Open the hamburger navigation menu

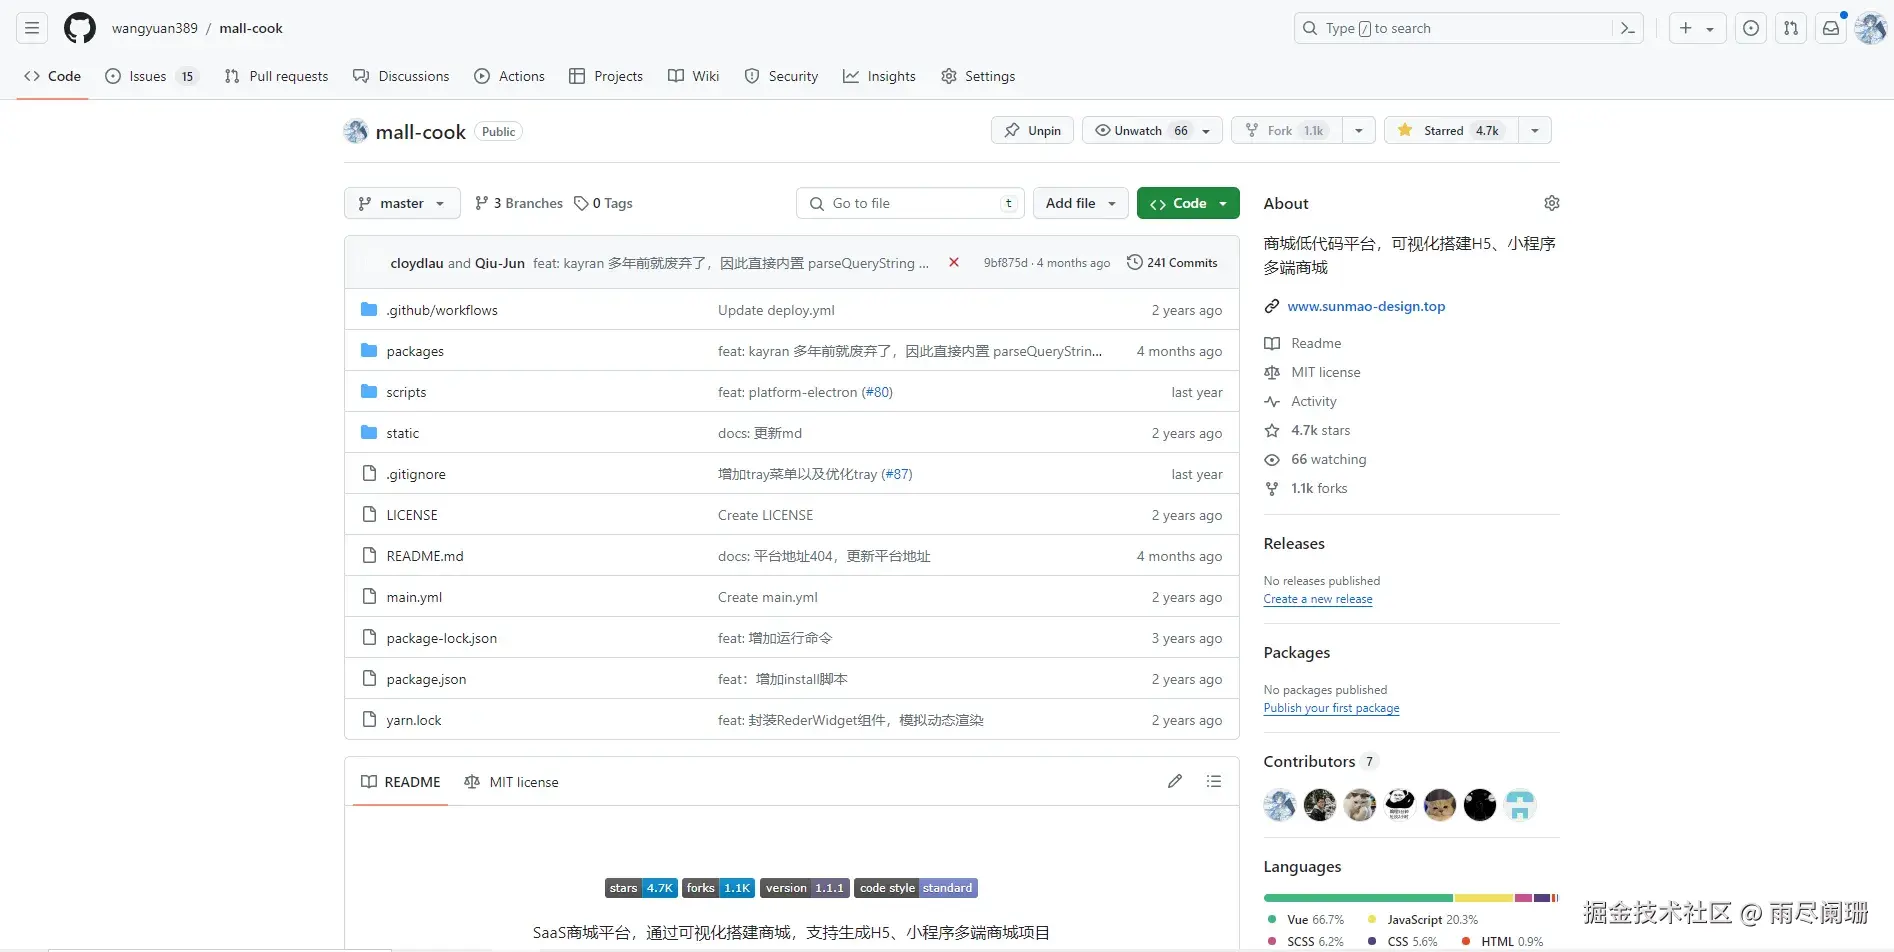[32, 28]
